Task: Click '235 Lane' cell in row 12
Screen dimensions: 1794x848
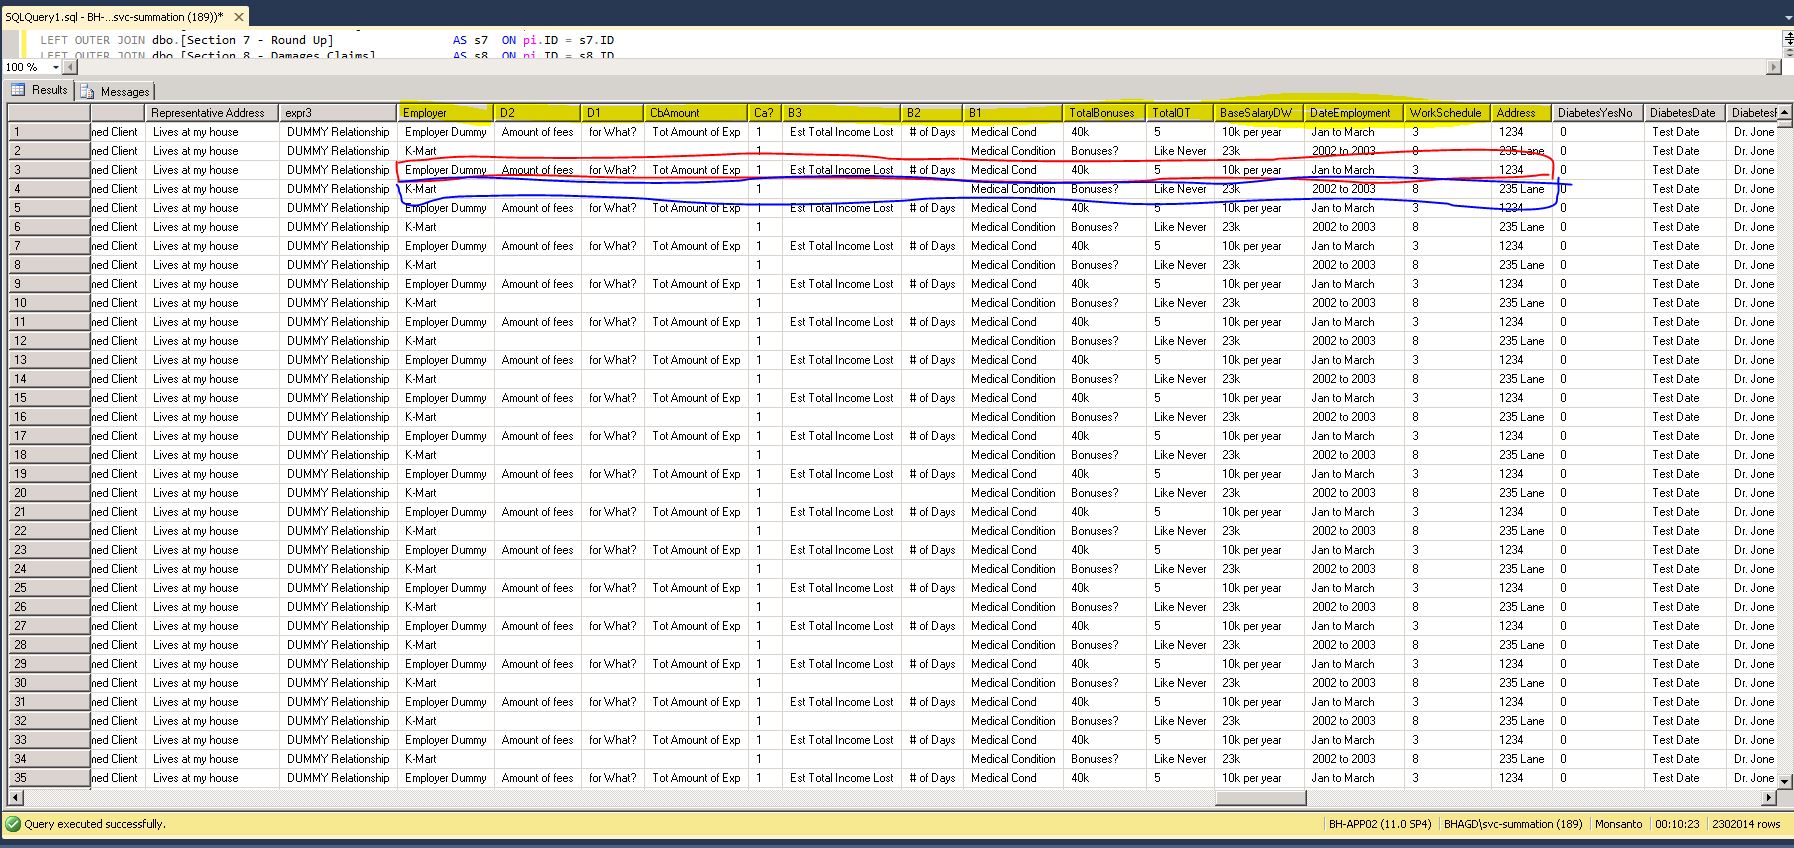Action: click(x=1521, y=341)
